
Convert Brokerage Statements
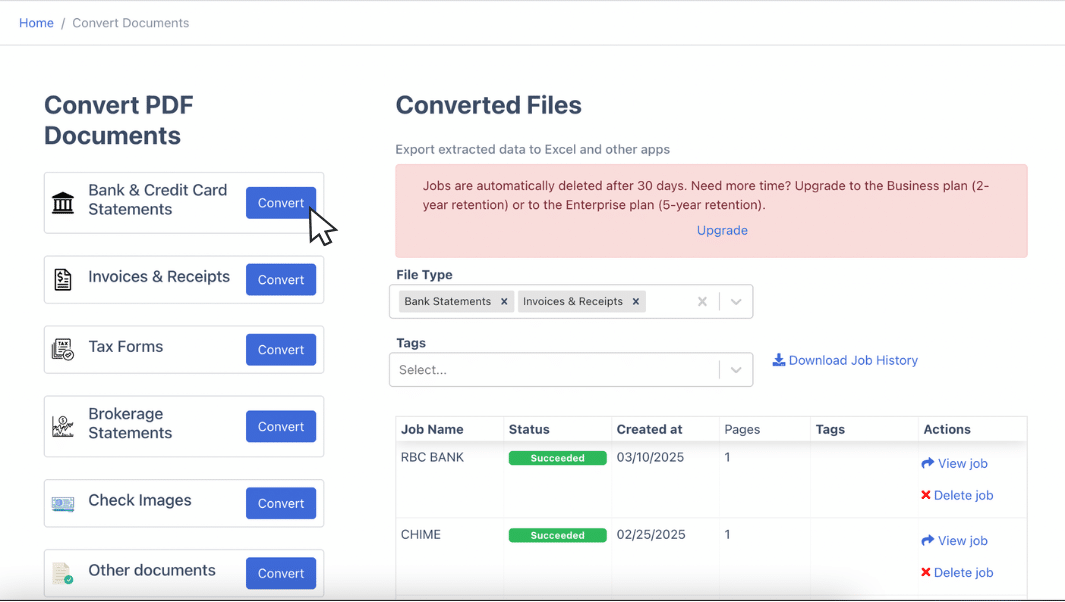click(x=281, y=426)
